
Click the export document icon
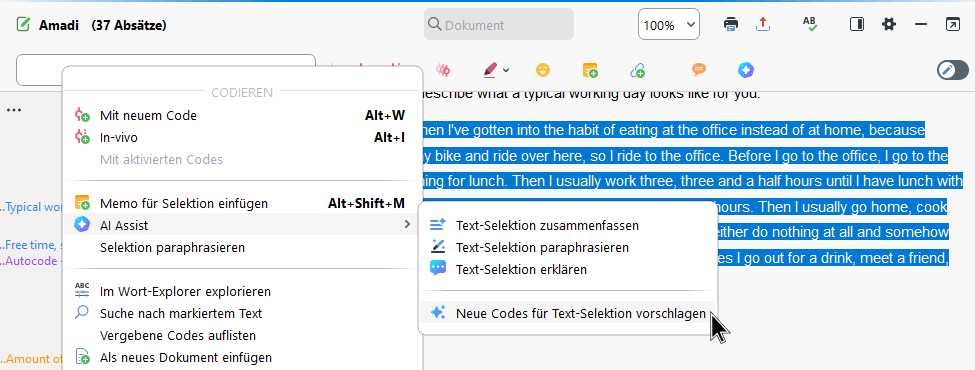click(x=763, y=25)
